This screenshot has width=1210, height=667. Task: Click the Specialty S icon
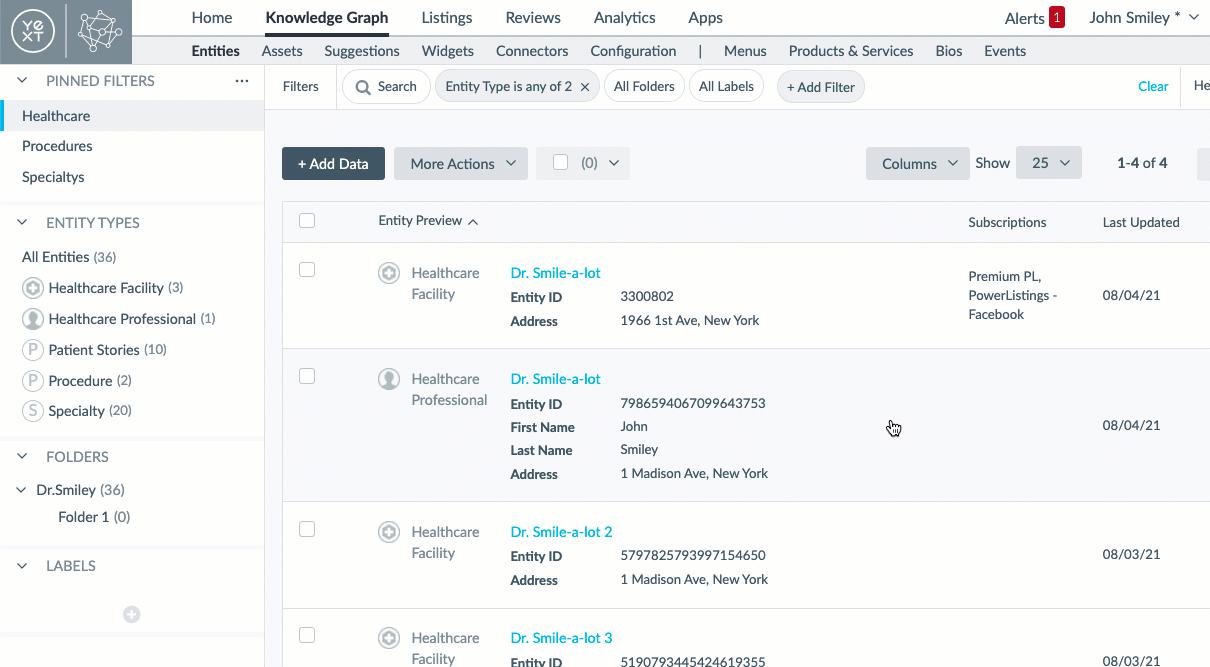click(x=33, y=410)
